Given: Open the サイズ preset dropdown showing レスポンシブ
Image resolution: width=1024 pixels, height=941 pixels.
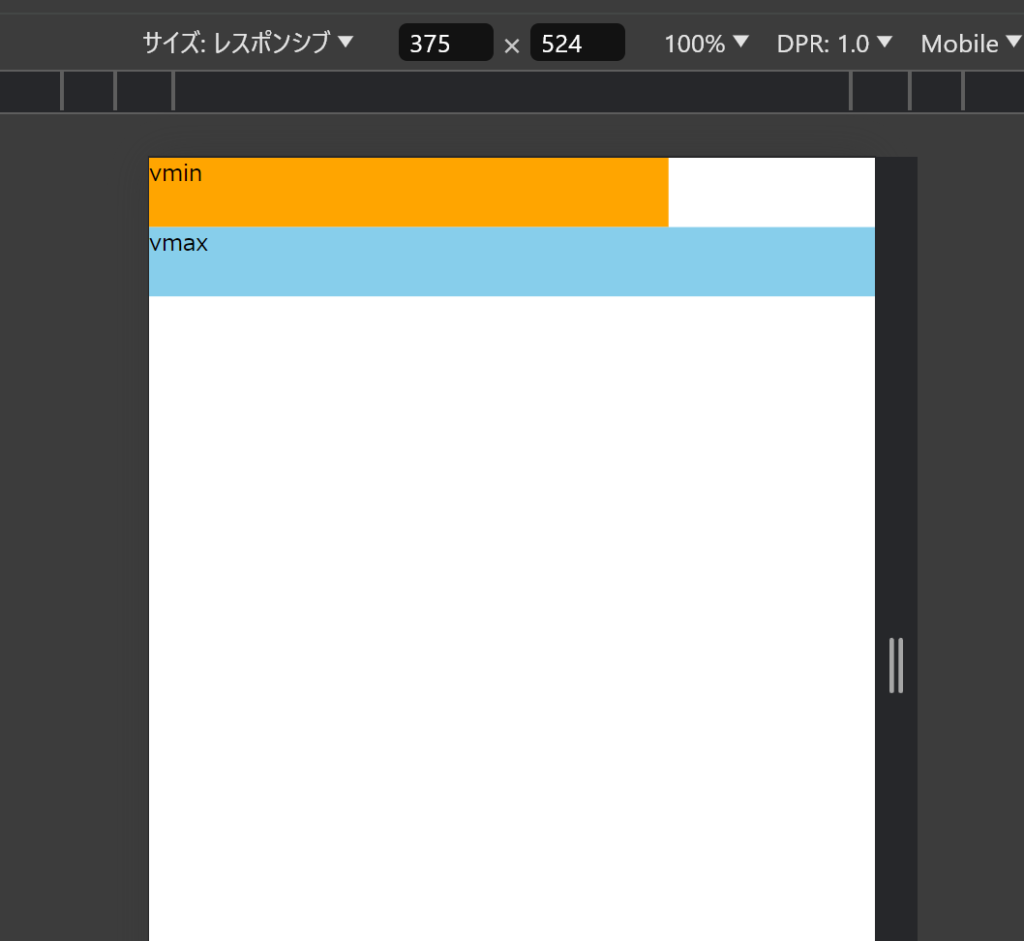Looking at the screenshot, I should point(244,43).
